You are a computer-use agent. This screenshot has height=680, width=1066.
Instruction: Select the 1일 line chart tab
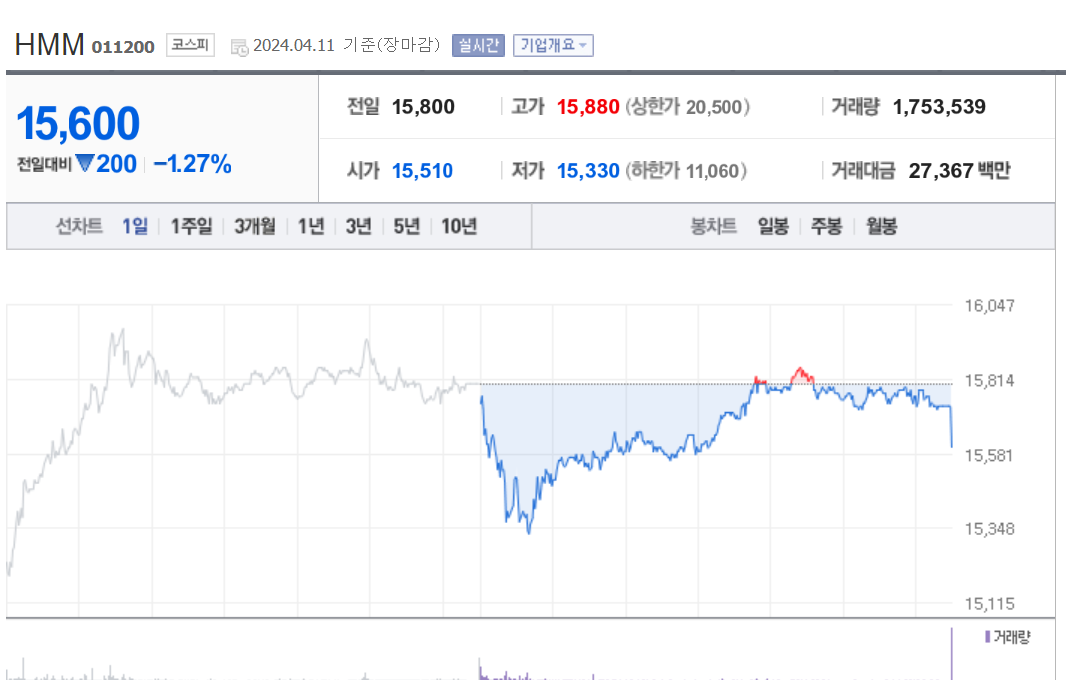click(x=135, y=226)
